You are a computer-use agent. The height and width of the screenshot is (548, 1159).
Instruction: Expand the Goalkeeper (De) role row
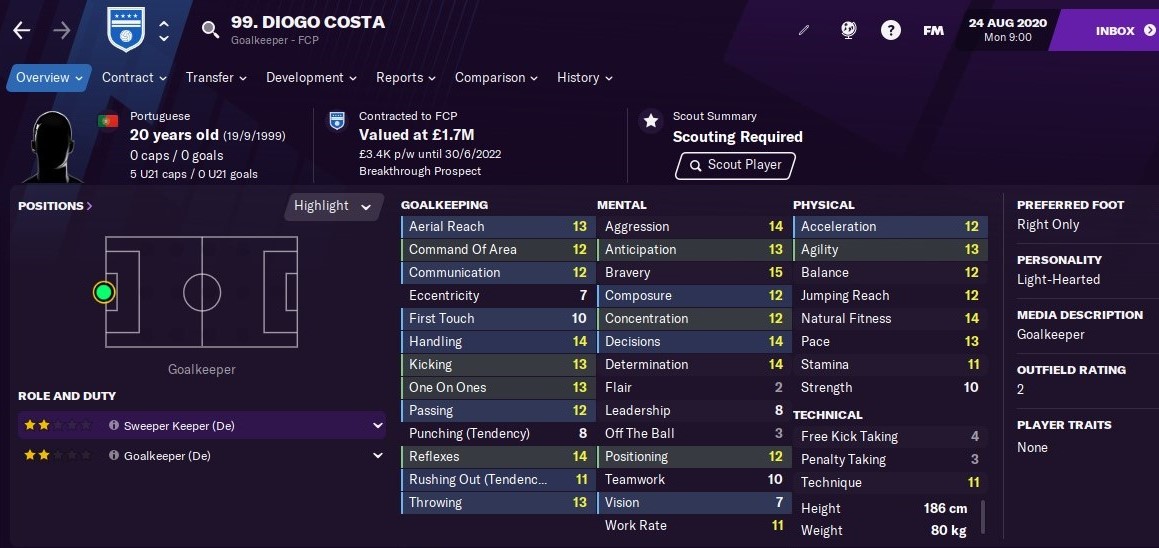(202, 456)
